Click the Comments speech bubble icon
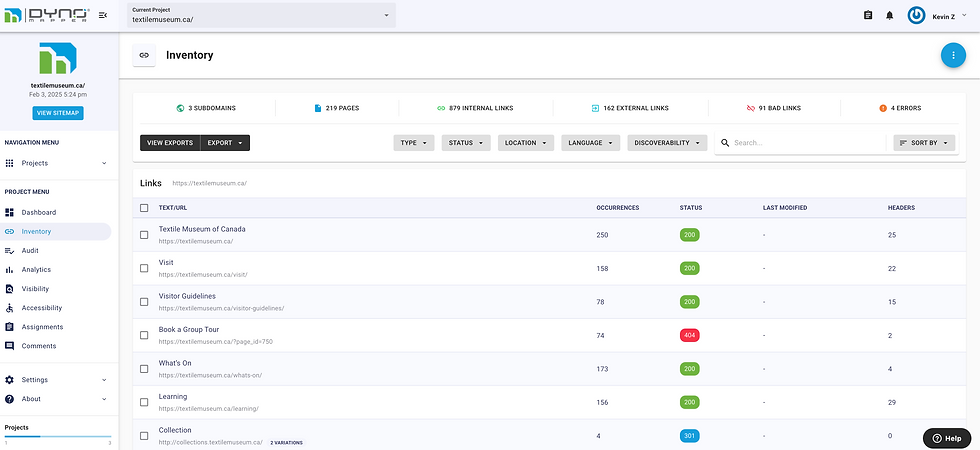Viewport: 980px width, 450px height. pyautogui.click(x=9, y=346)
